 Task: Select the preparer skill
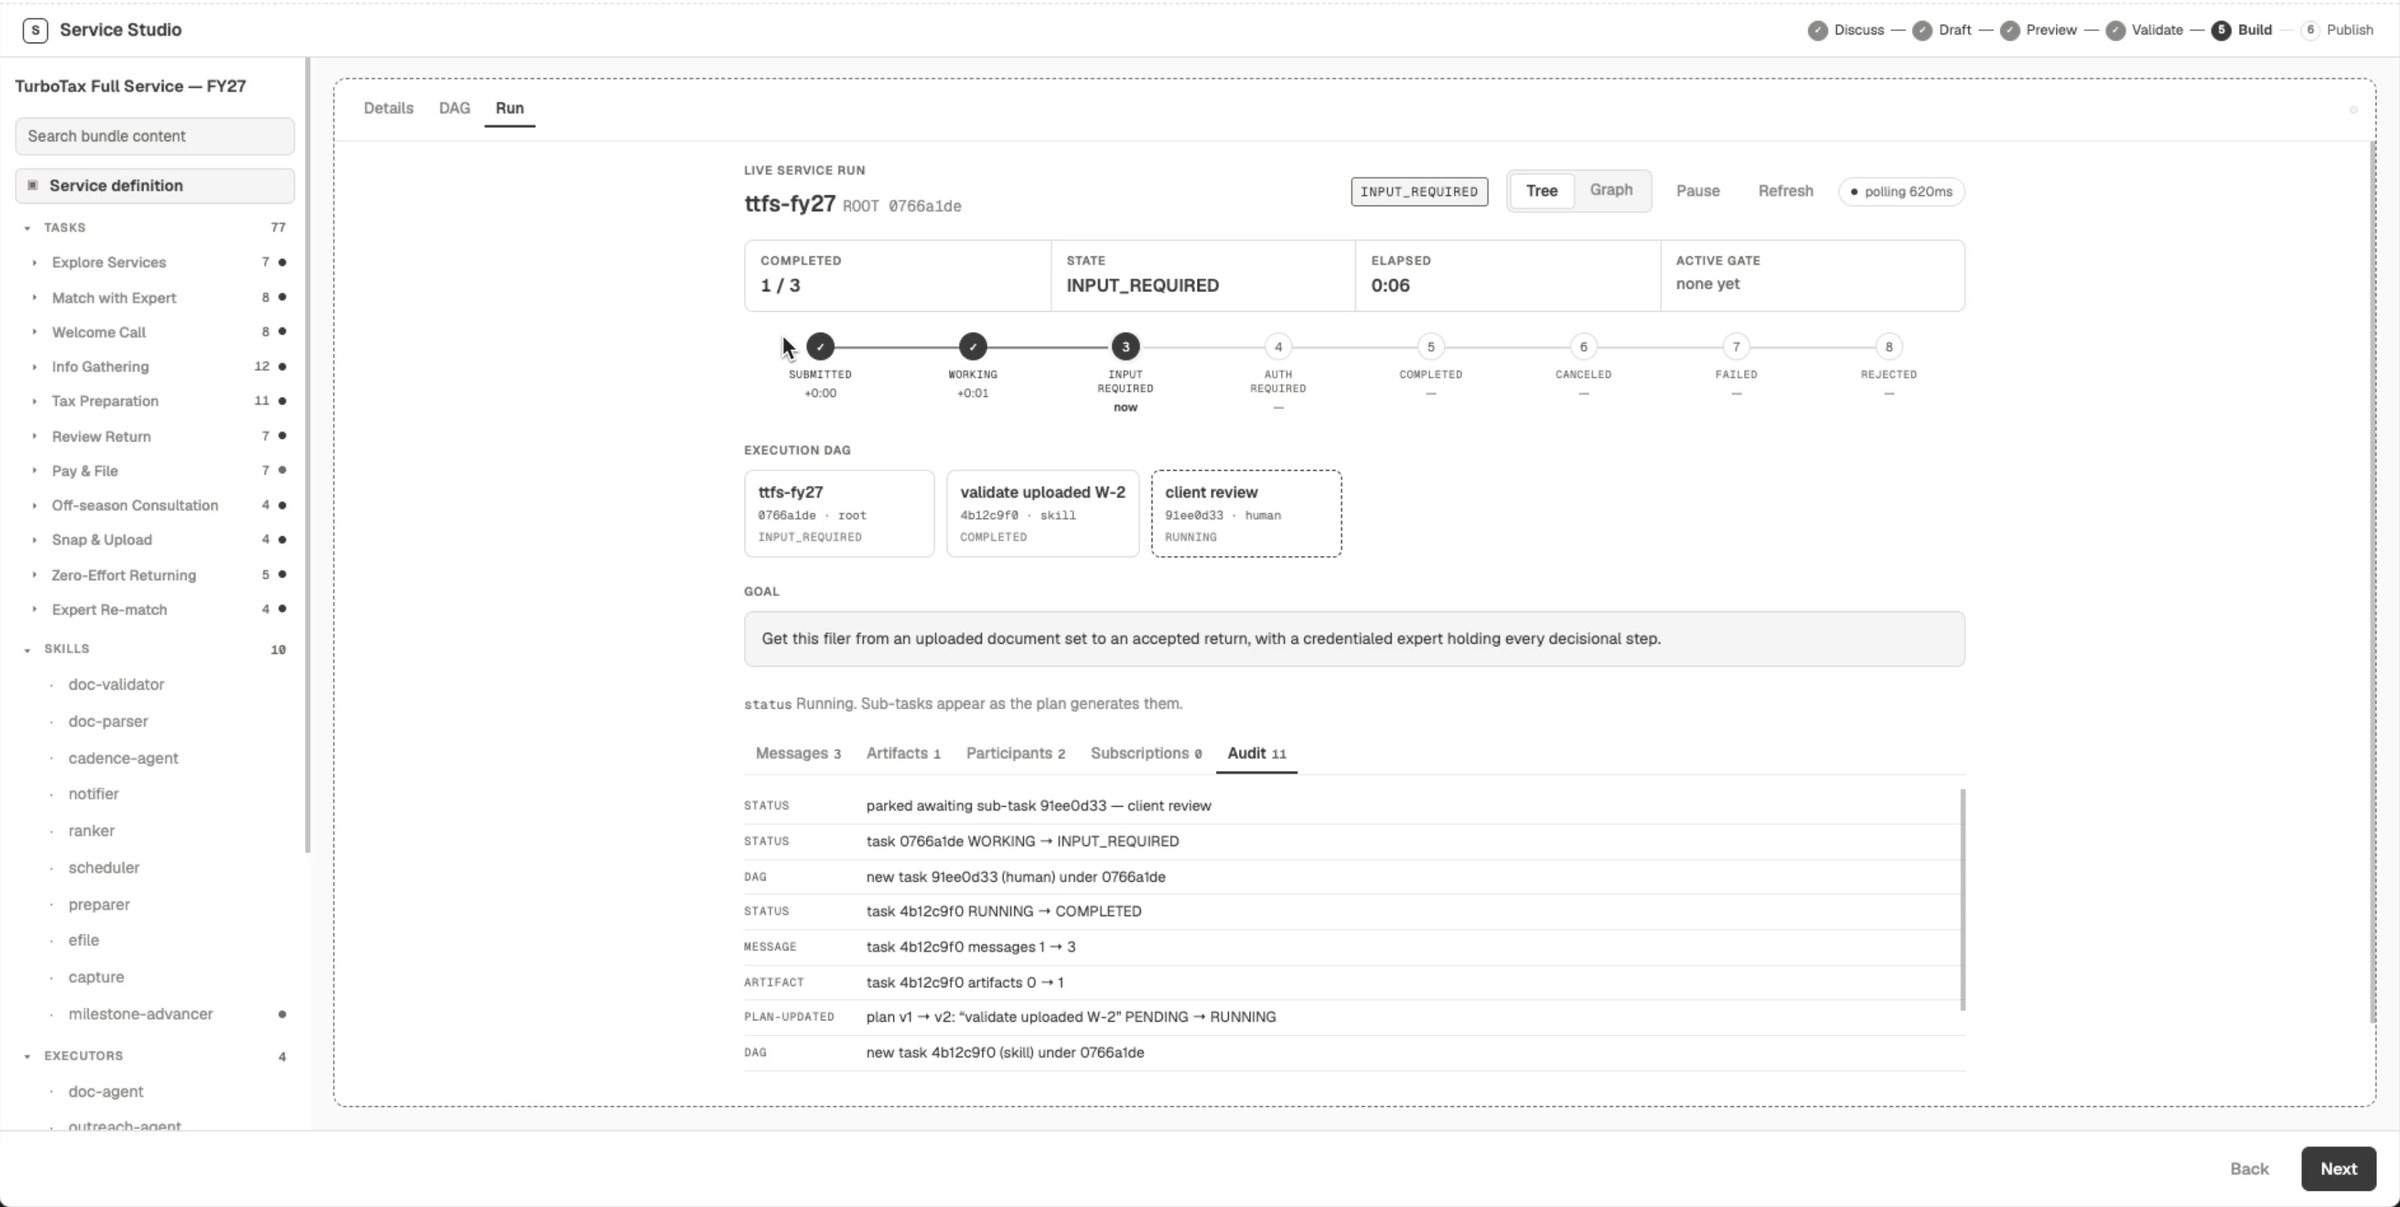tap(99, 904)
